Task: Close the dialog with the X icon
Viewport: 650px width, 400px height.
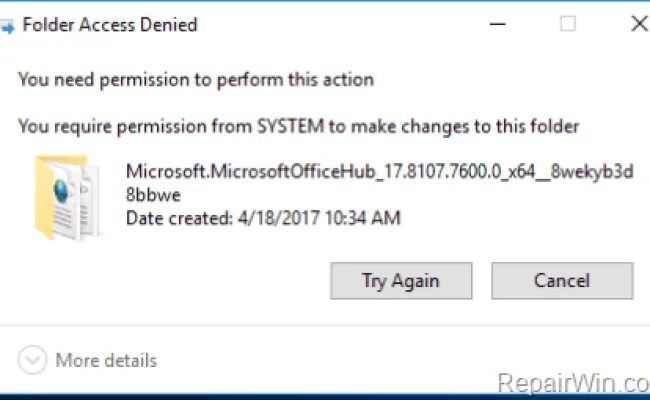Action: click(x=640, y=24)
